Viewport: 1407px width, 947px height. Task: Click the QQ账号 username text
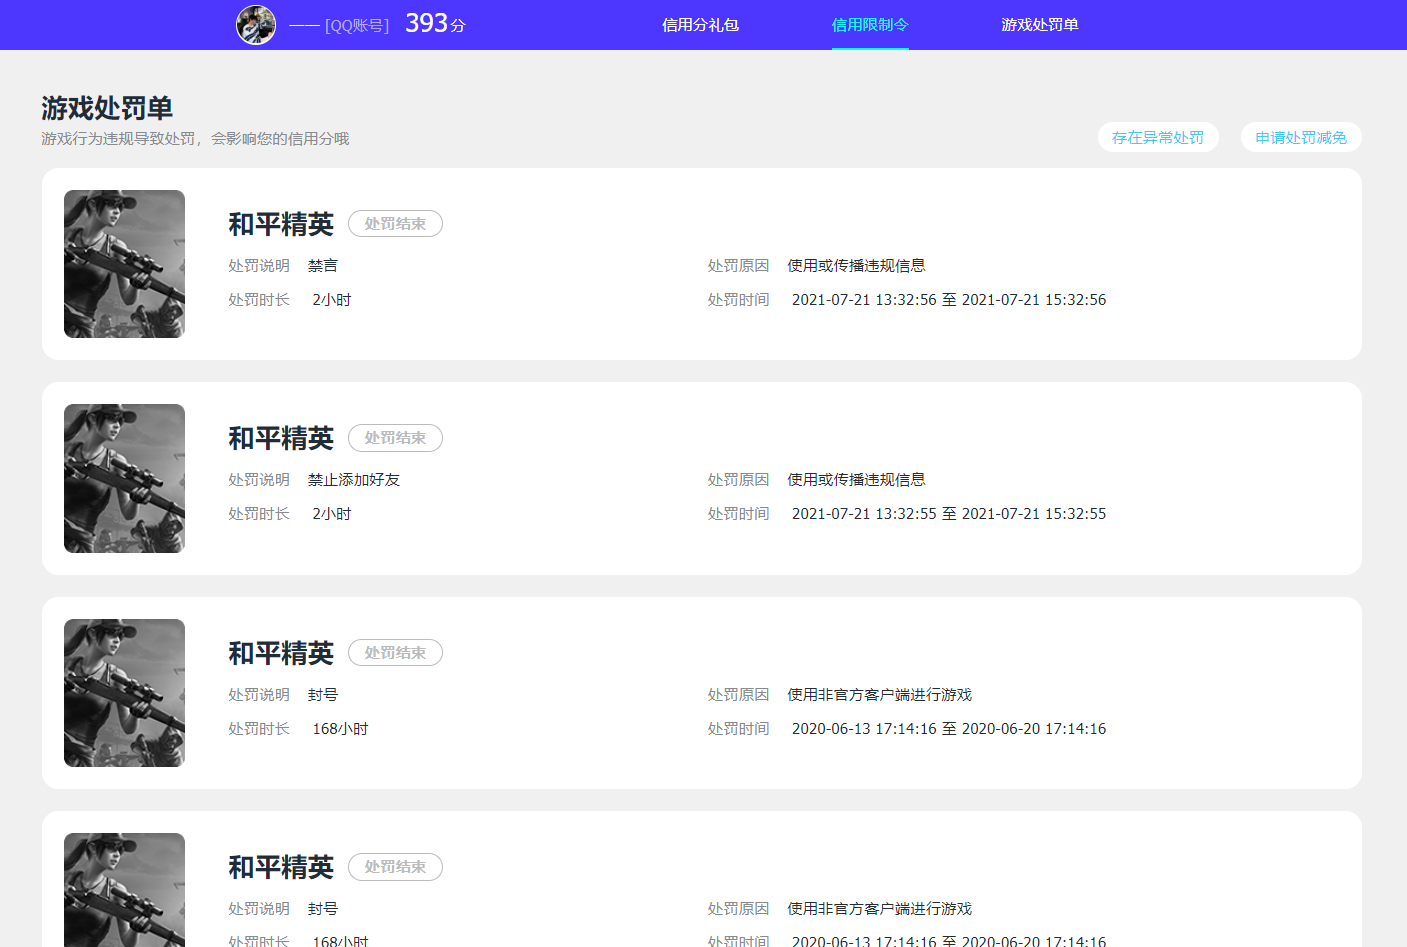pyautogui.click(x=339, y=25)
